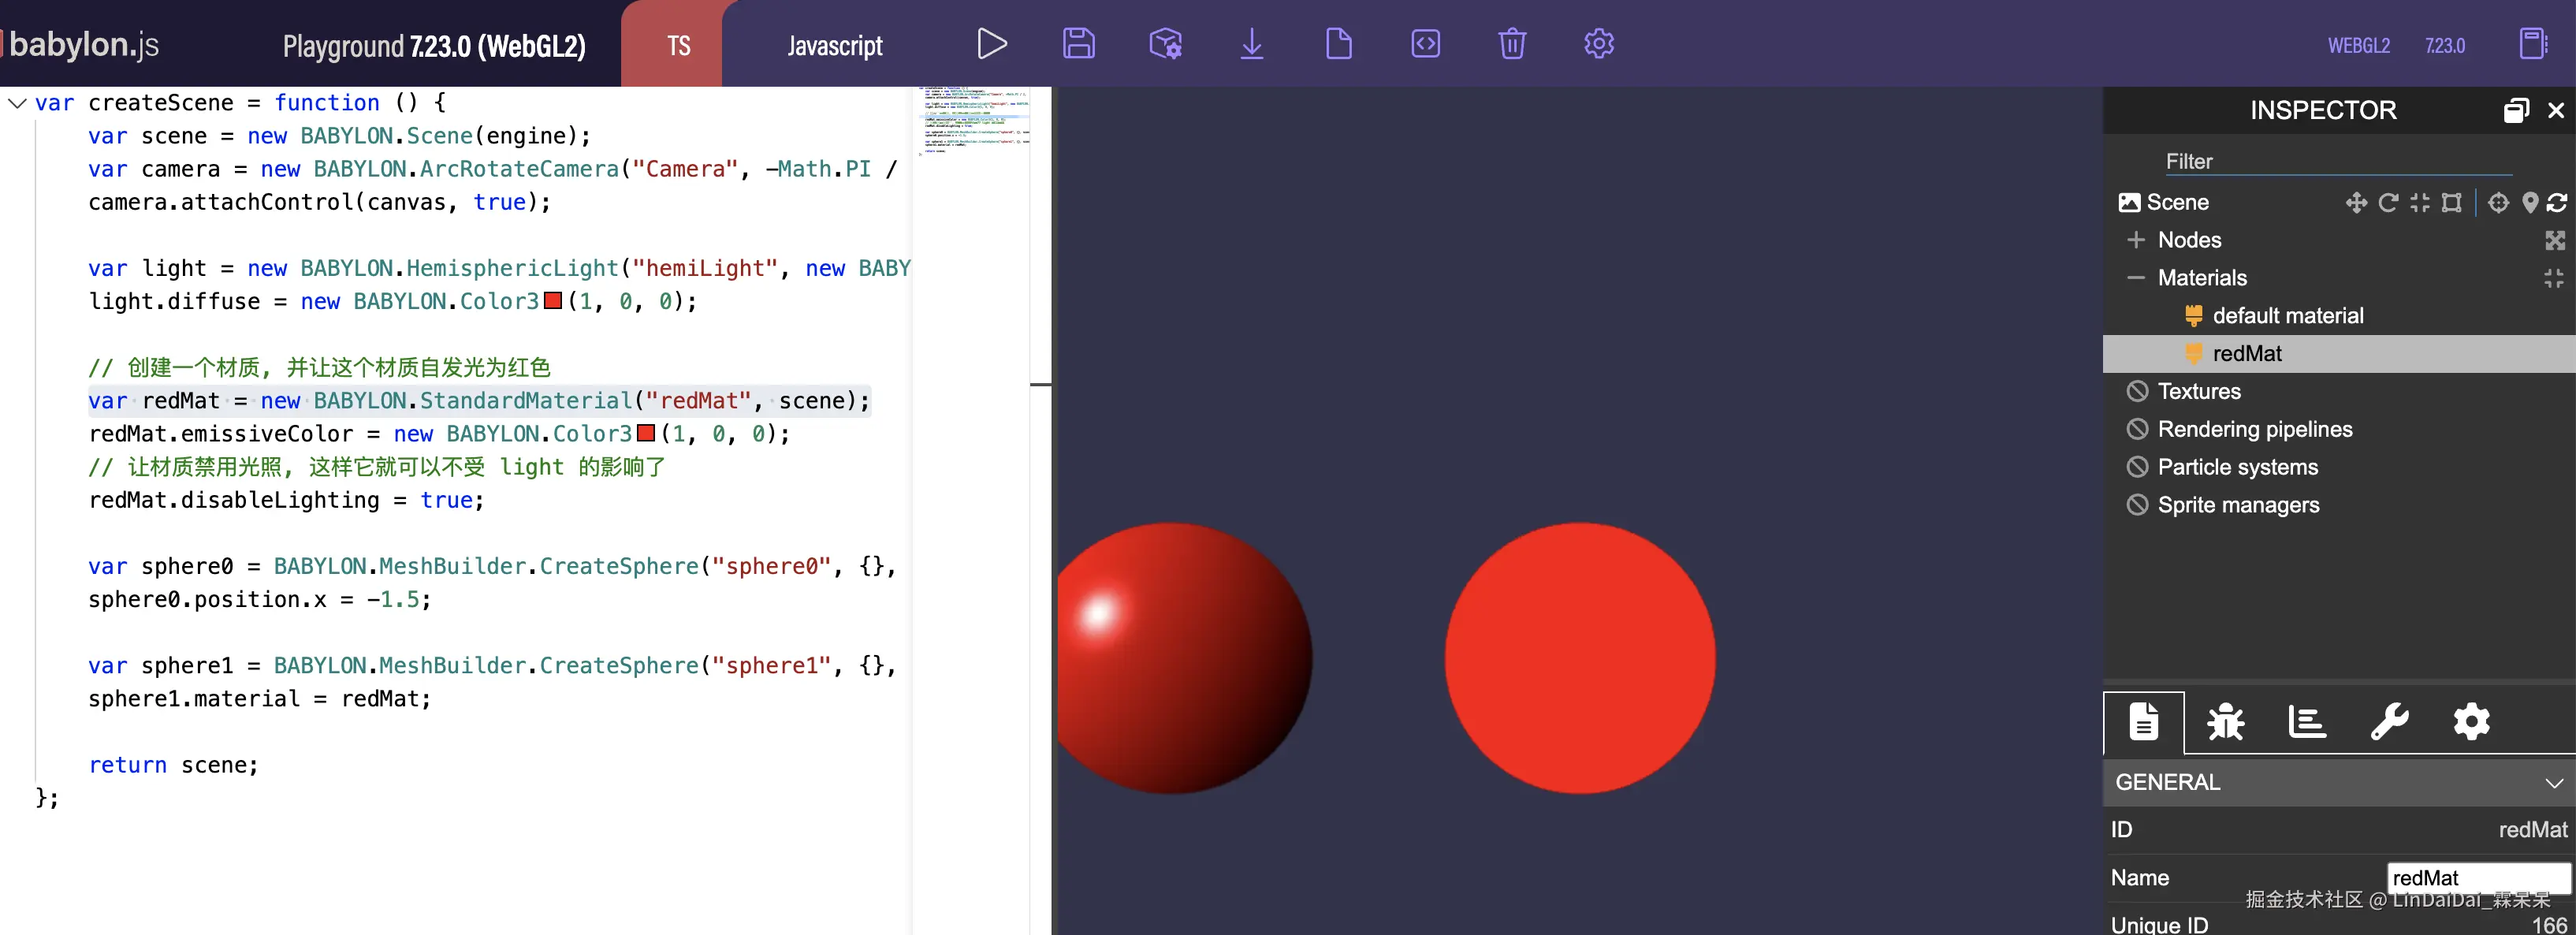Download the playground code
This screenshot has height=935, width=2576.
[x=1251, y=44]
